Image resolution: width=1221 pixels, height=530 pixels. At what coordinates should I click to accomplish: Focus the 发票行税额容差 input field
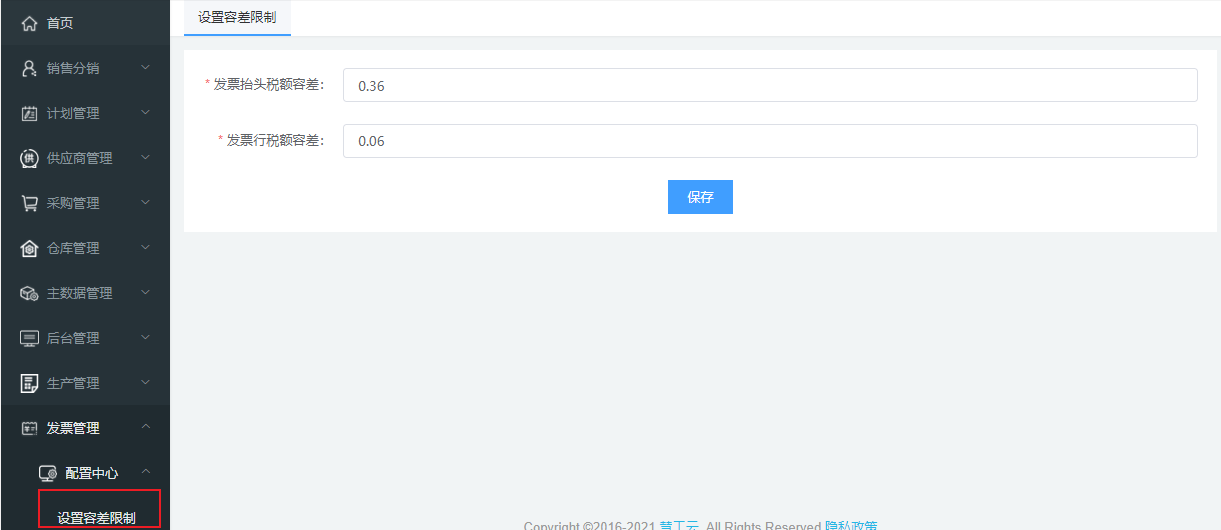[x=769, y=141]
